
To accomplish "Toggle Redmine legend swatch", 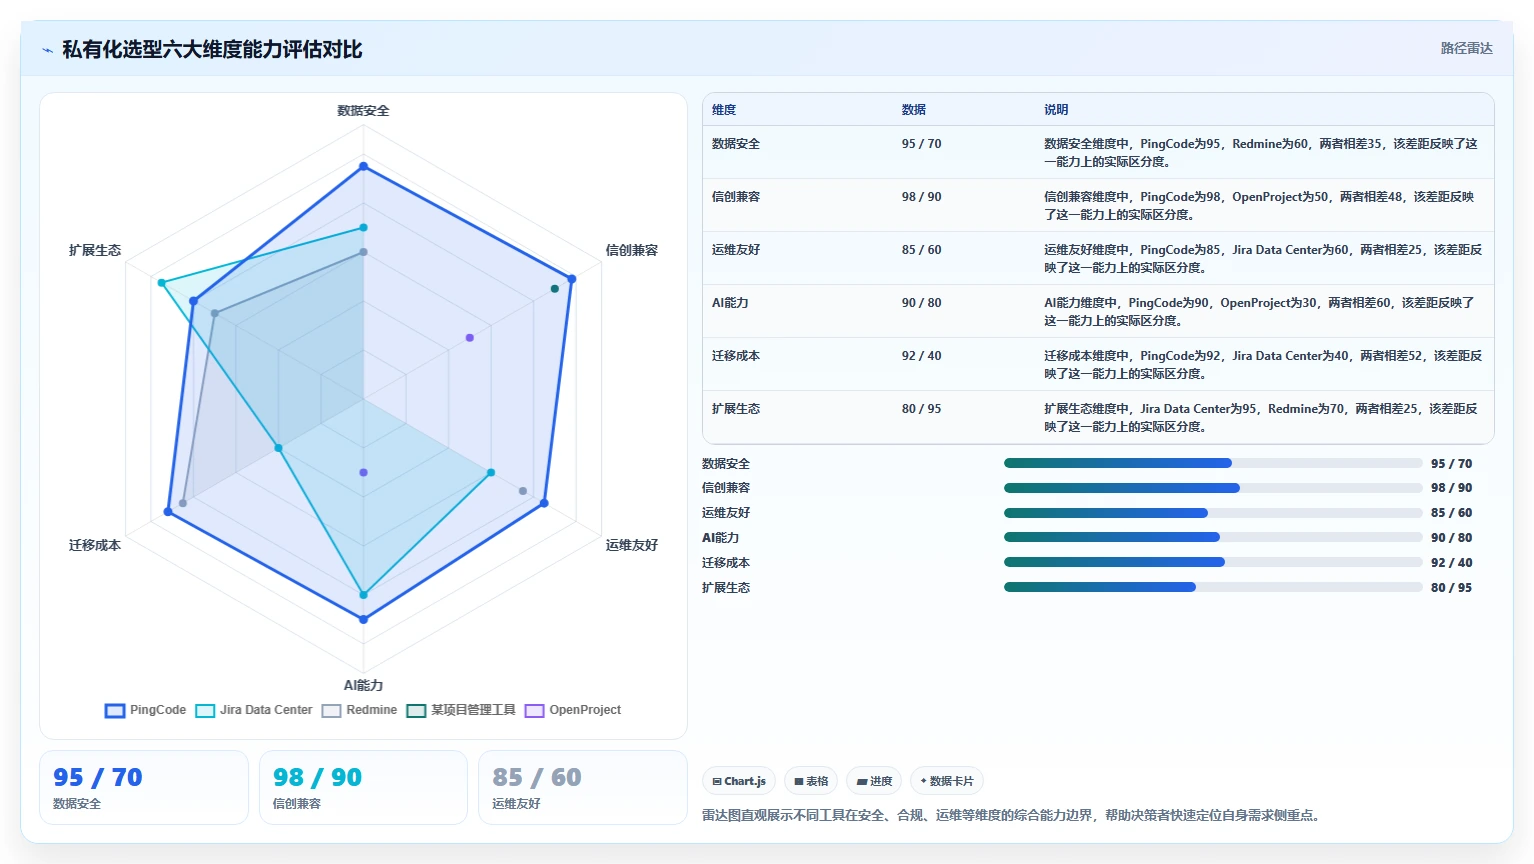I will (x=332, y=711).
